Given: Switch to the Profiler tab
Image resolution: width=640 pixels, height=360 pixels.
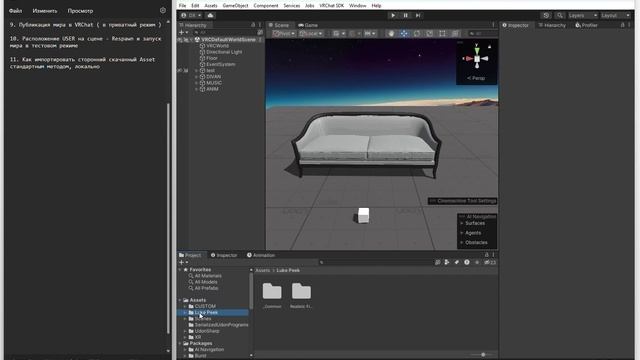Looking at the screenshot, I should pyautogui.click(x=587, y=25).
